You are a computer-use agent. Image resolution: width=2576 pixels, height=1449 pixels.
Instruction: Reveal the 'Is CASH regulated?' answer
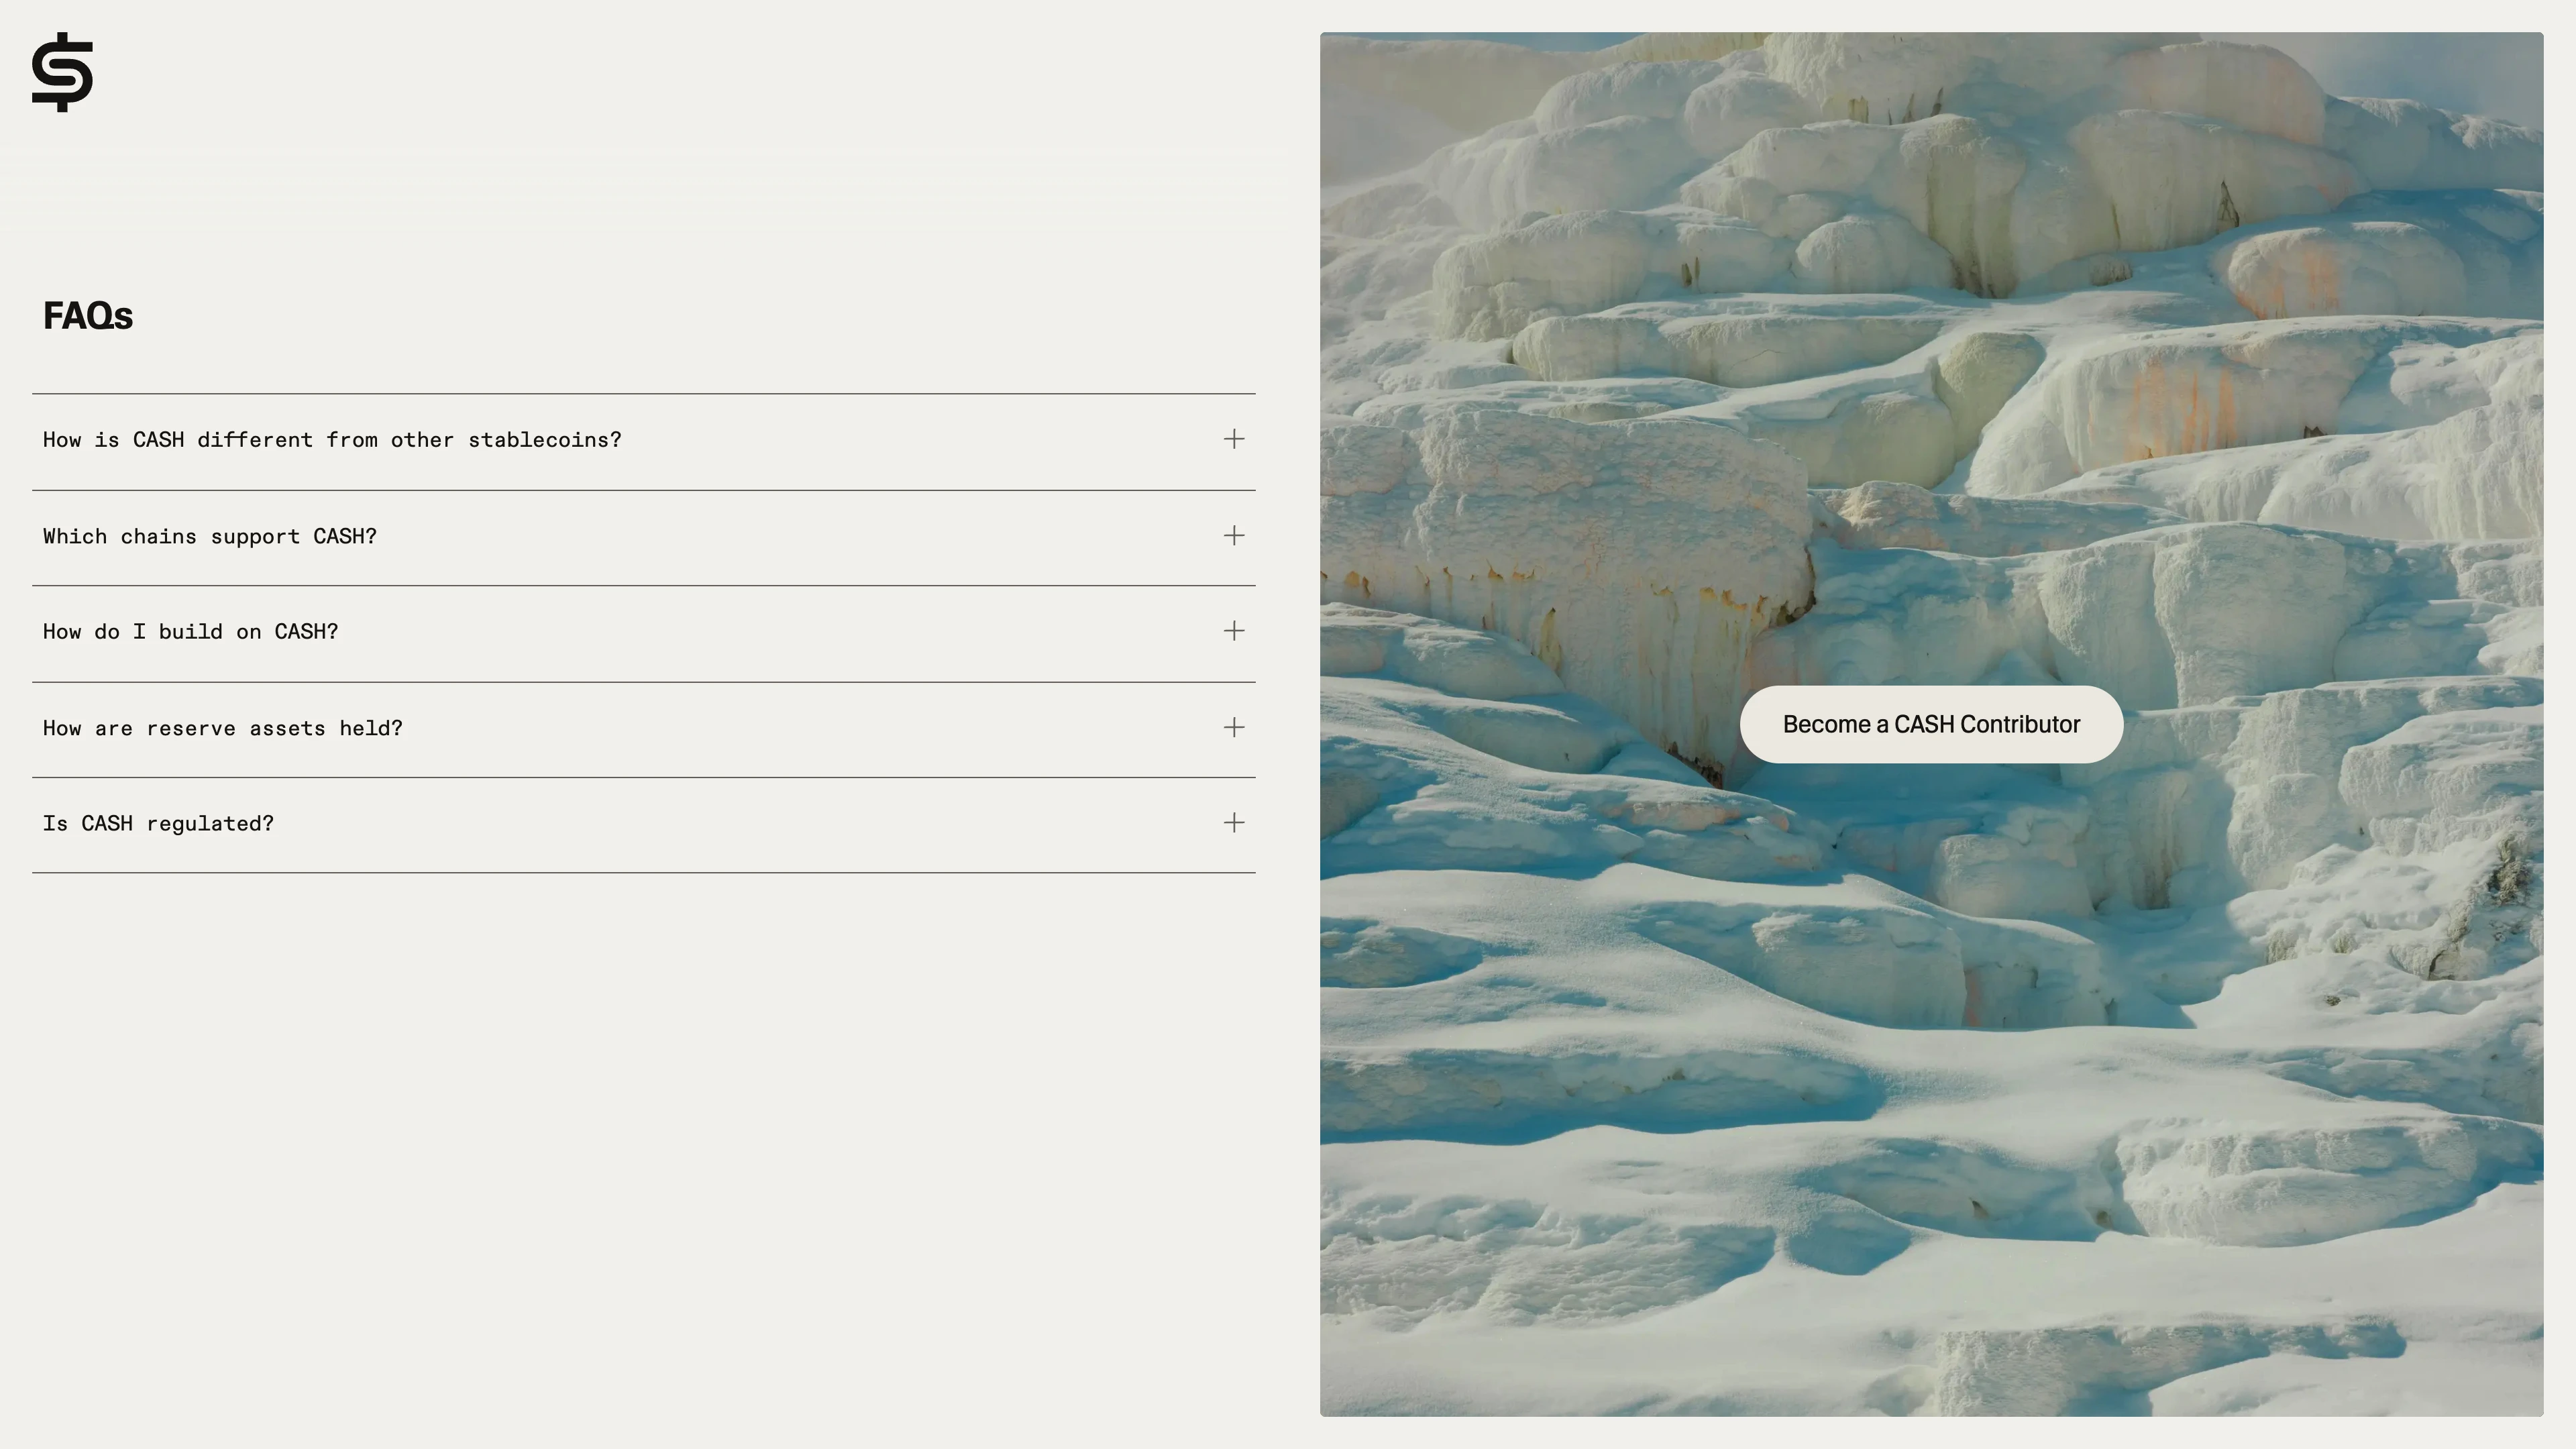click(158, 824)
